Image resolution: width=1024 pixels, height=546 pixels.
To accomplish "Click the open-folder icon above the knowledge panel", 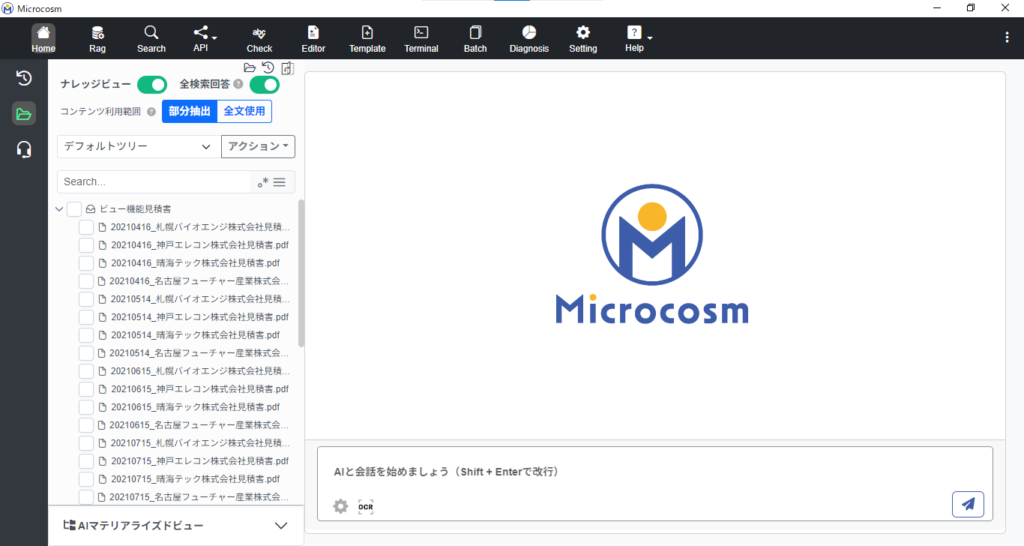I will 249,67.
